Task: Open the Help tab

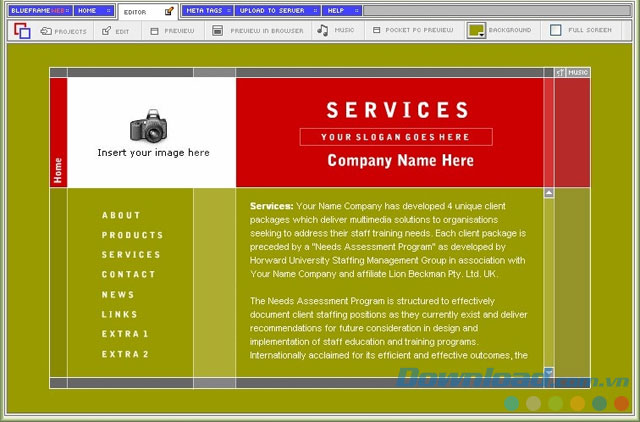Action: click(x=342, y=11)
